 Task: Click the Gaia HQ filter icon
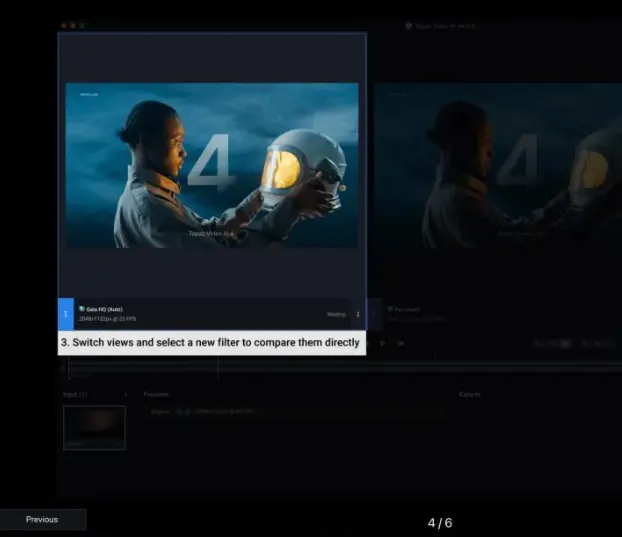point(81,309)
